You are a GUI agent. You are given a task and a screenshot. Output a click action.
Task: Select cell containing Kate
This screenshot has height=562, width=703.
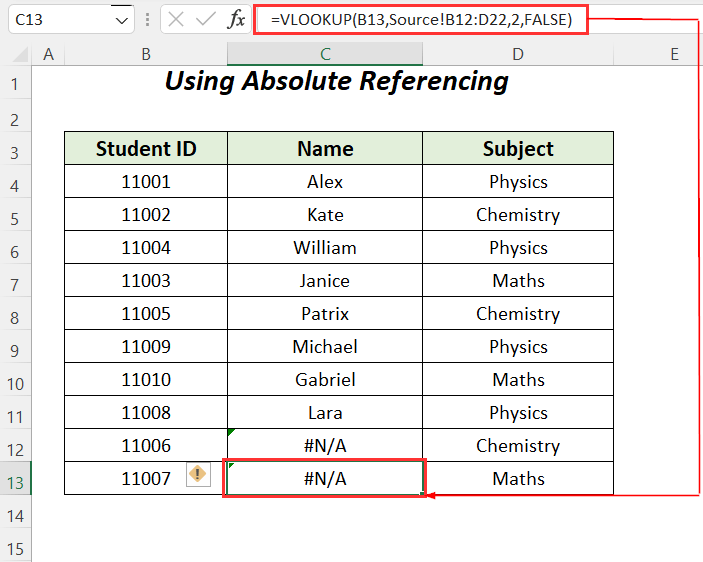(325, 215)
